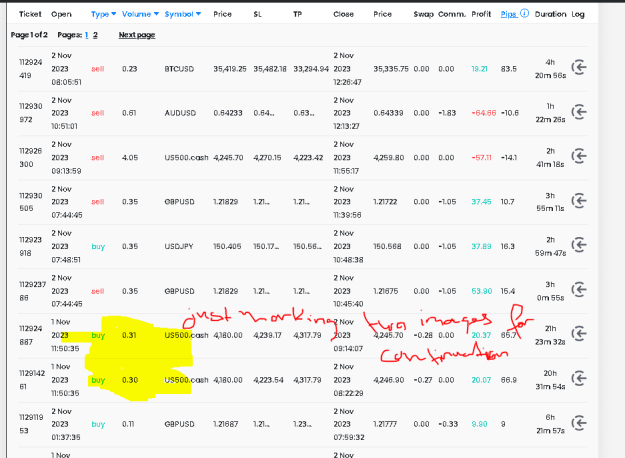Expand the Type filter dropdown
Image resolution: width=625 pixels, height=458 pixels.
click(114, 14)
